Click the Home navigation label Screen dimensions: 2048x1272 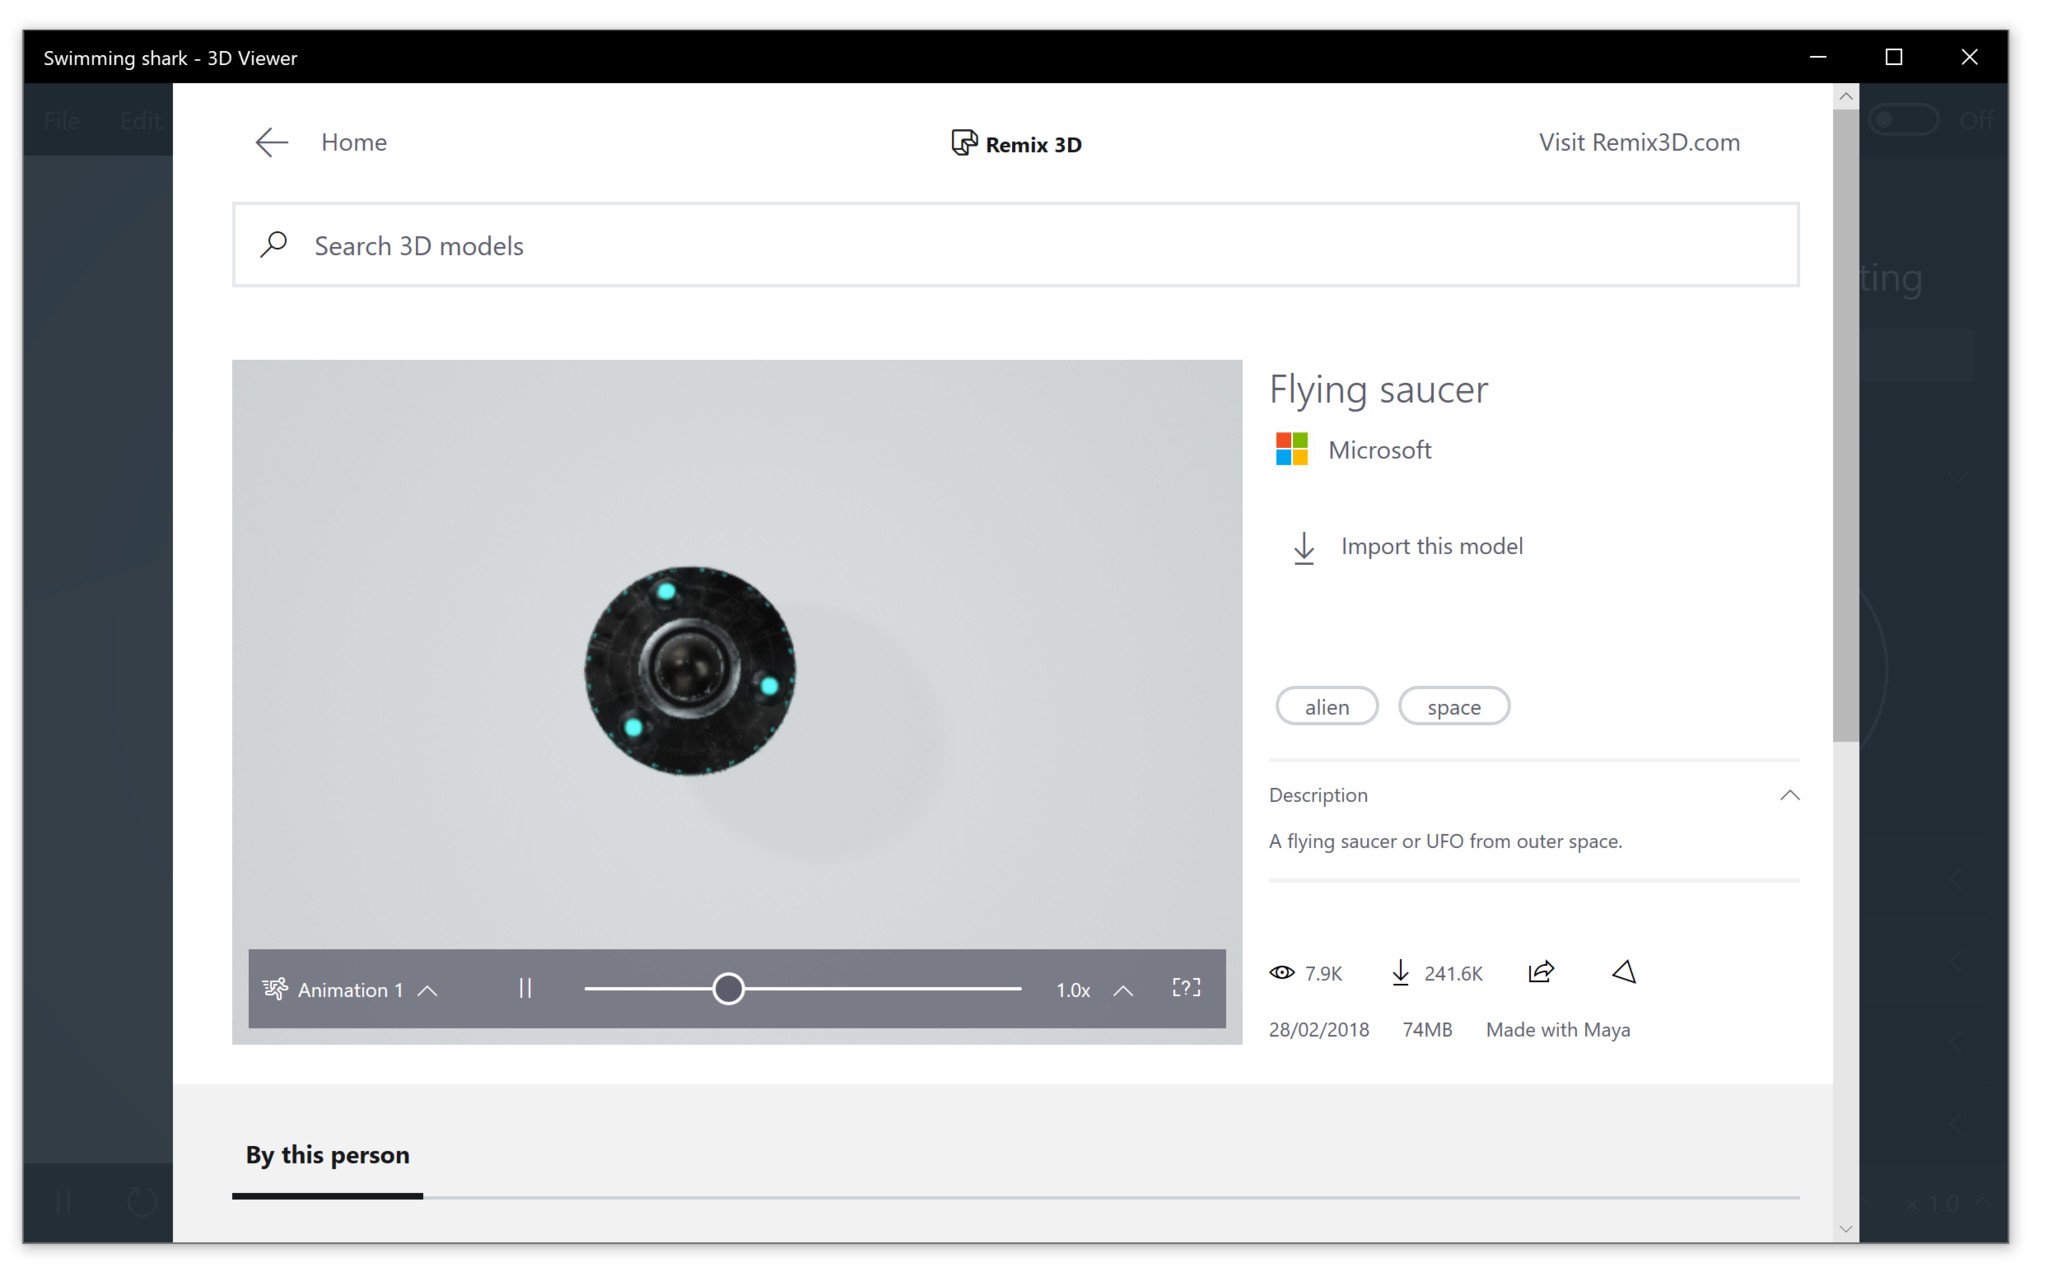(x=353, y=142)
